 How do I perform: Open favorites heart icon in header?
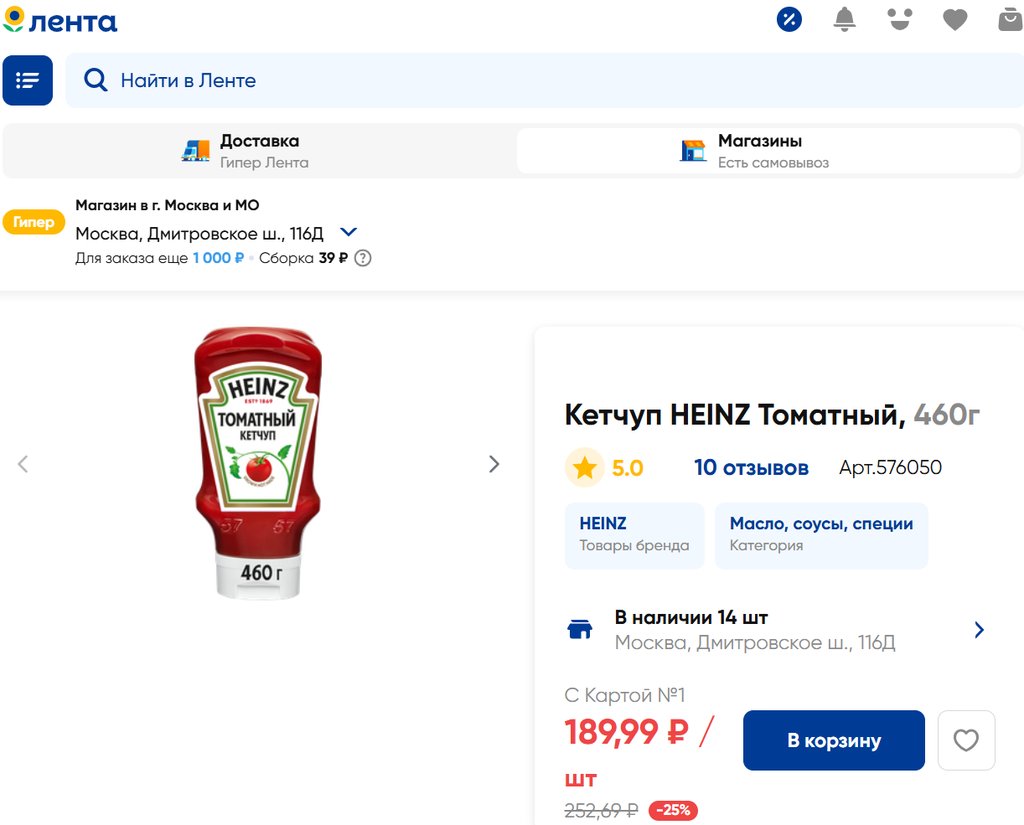point(955,20)
